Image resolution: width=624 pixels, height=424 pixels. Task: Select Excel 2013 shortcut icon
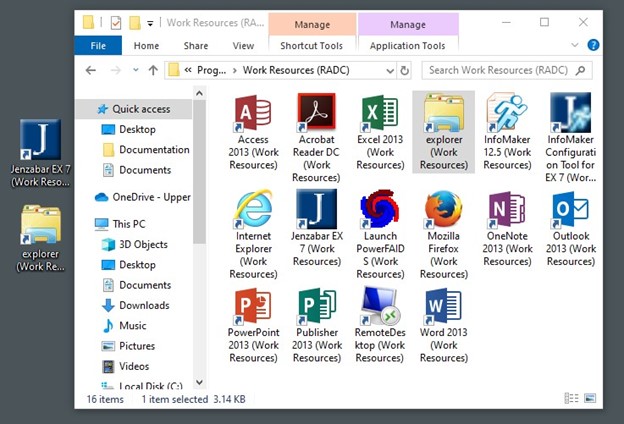[x=380, y=131]
